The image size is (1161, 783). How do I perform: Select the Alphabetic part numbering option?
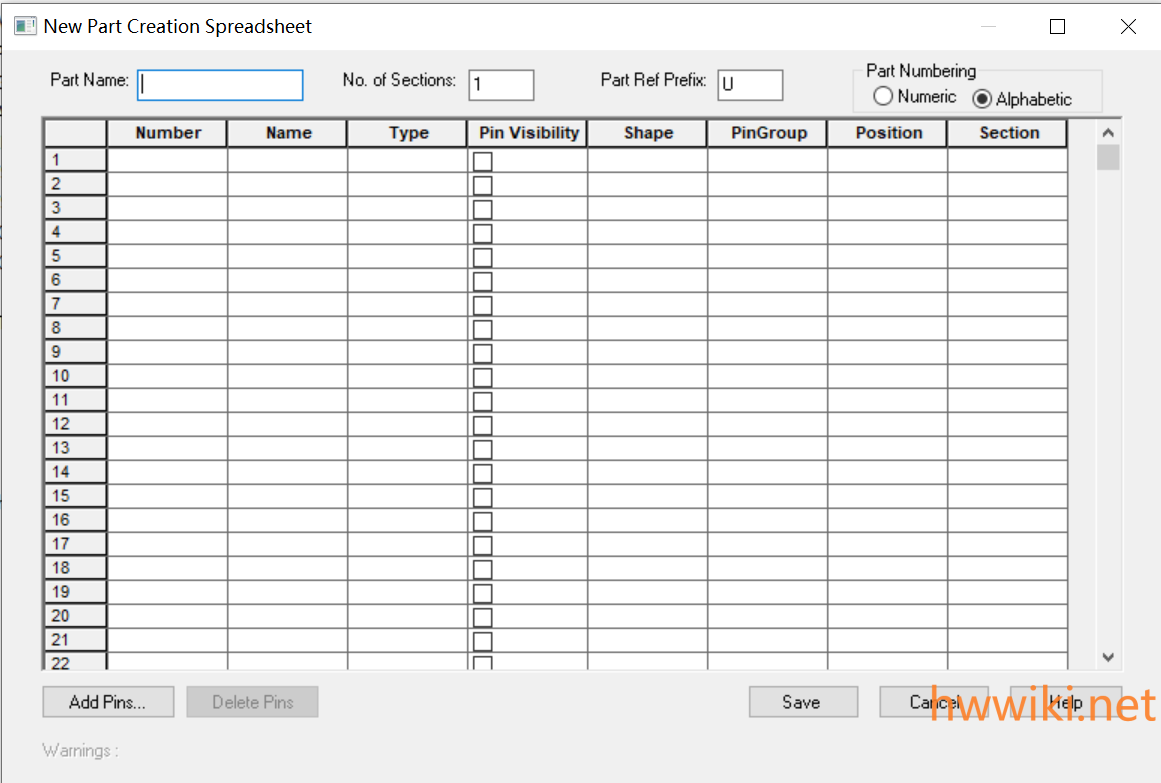coord(982,99)
